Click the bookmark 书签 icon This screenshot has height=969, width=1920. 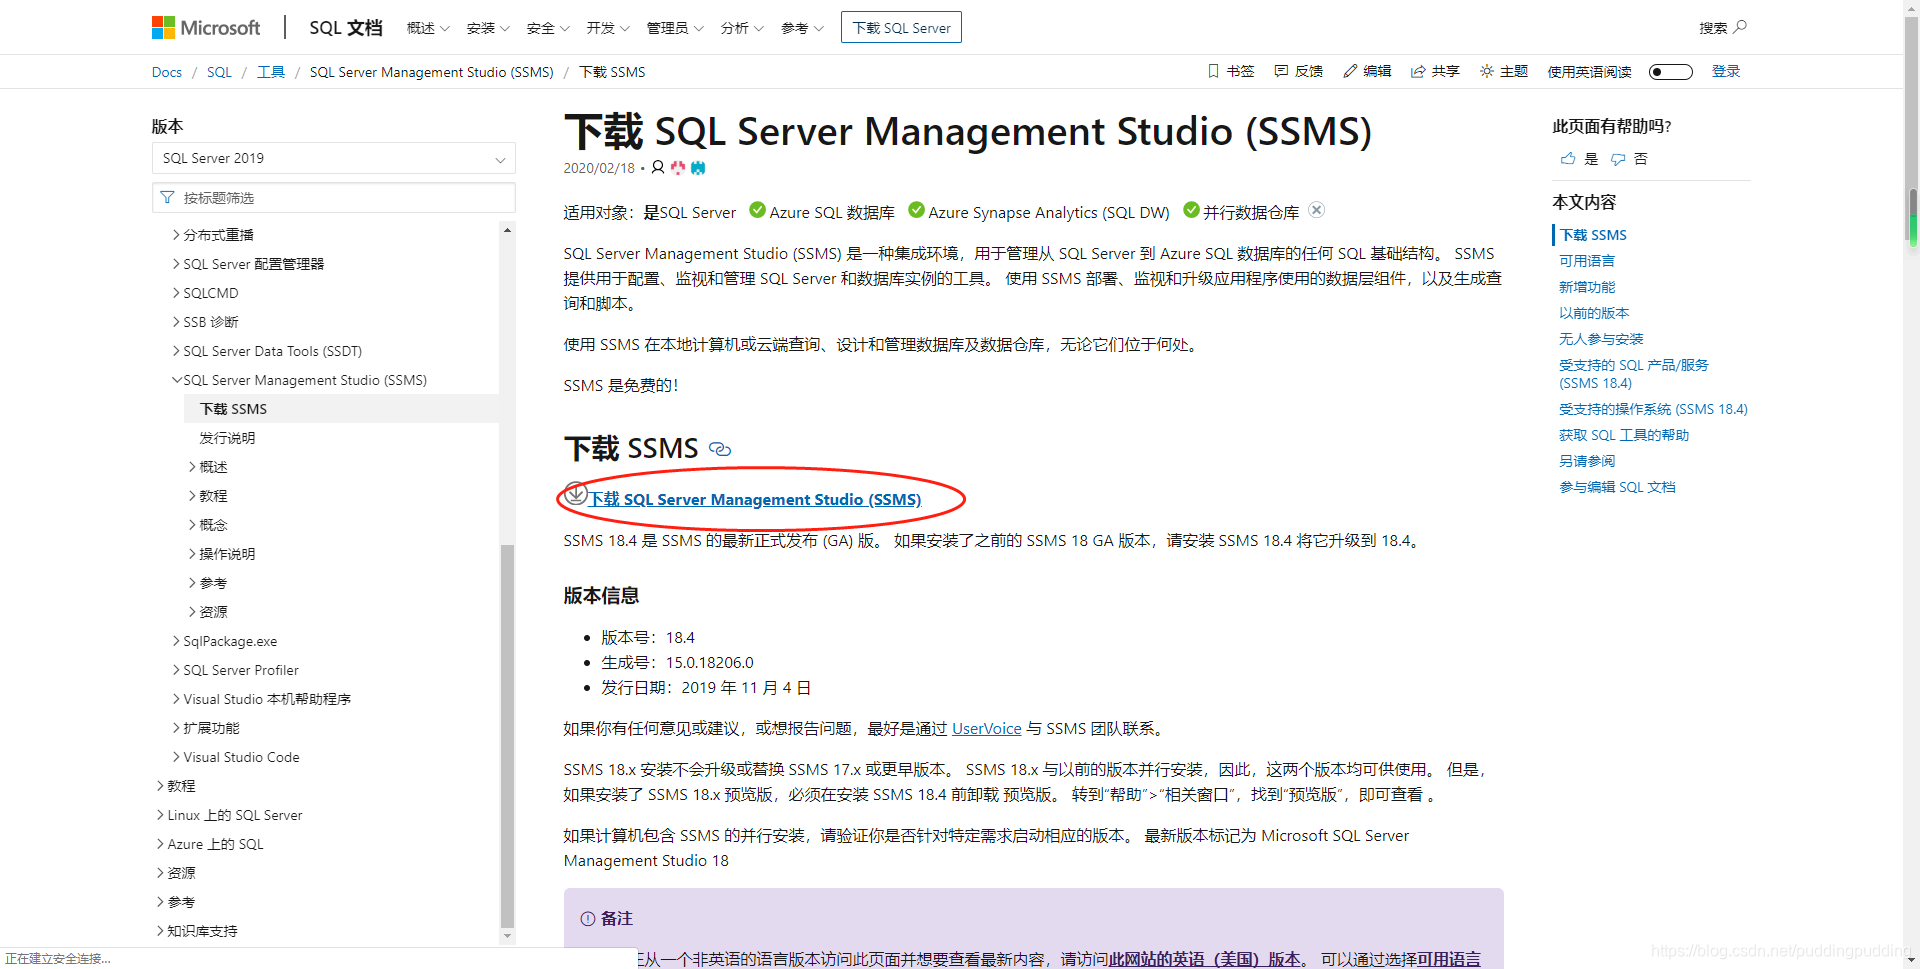click(x=1213, y=71)
